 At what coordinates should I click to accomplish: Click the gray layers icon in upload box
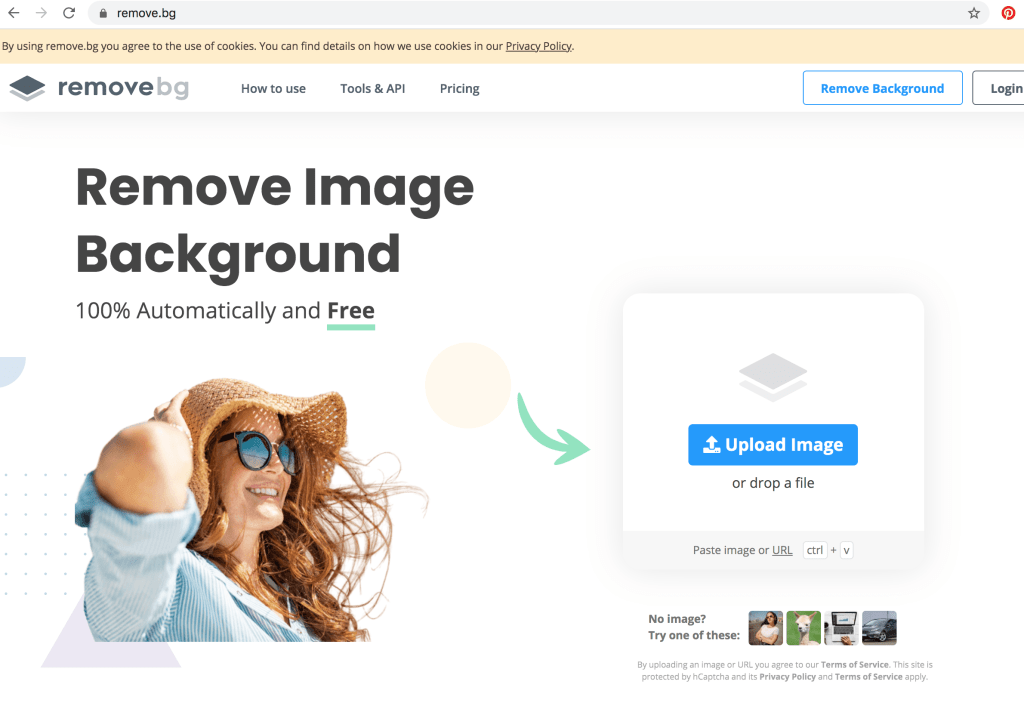[x=772, y=378]
